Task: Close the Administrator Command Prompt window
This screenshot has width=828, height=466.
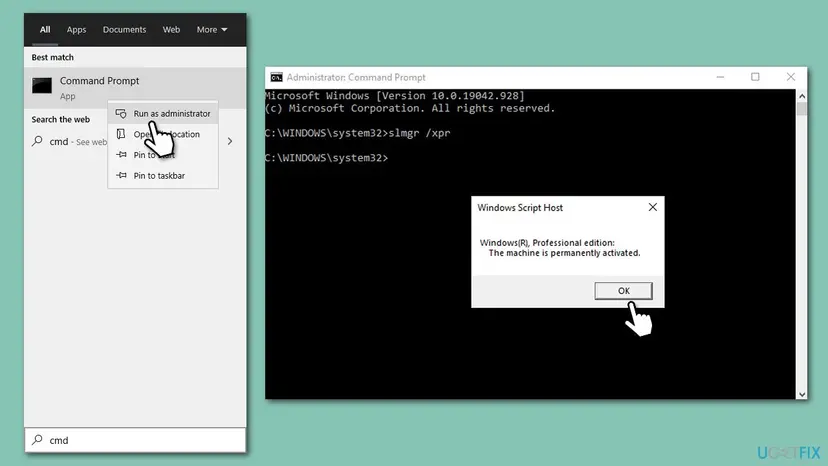Action: pyautogui.click(x=791, y=77)
